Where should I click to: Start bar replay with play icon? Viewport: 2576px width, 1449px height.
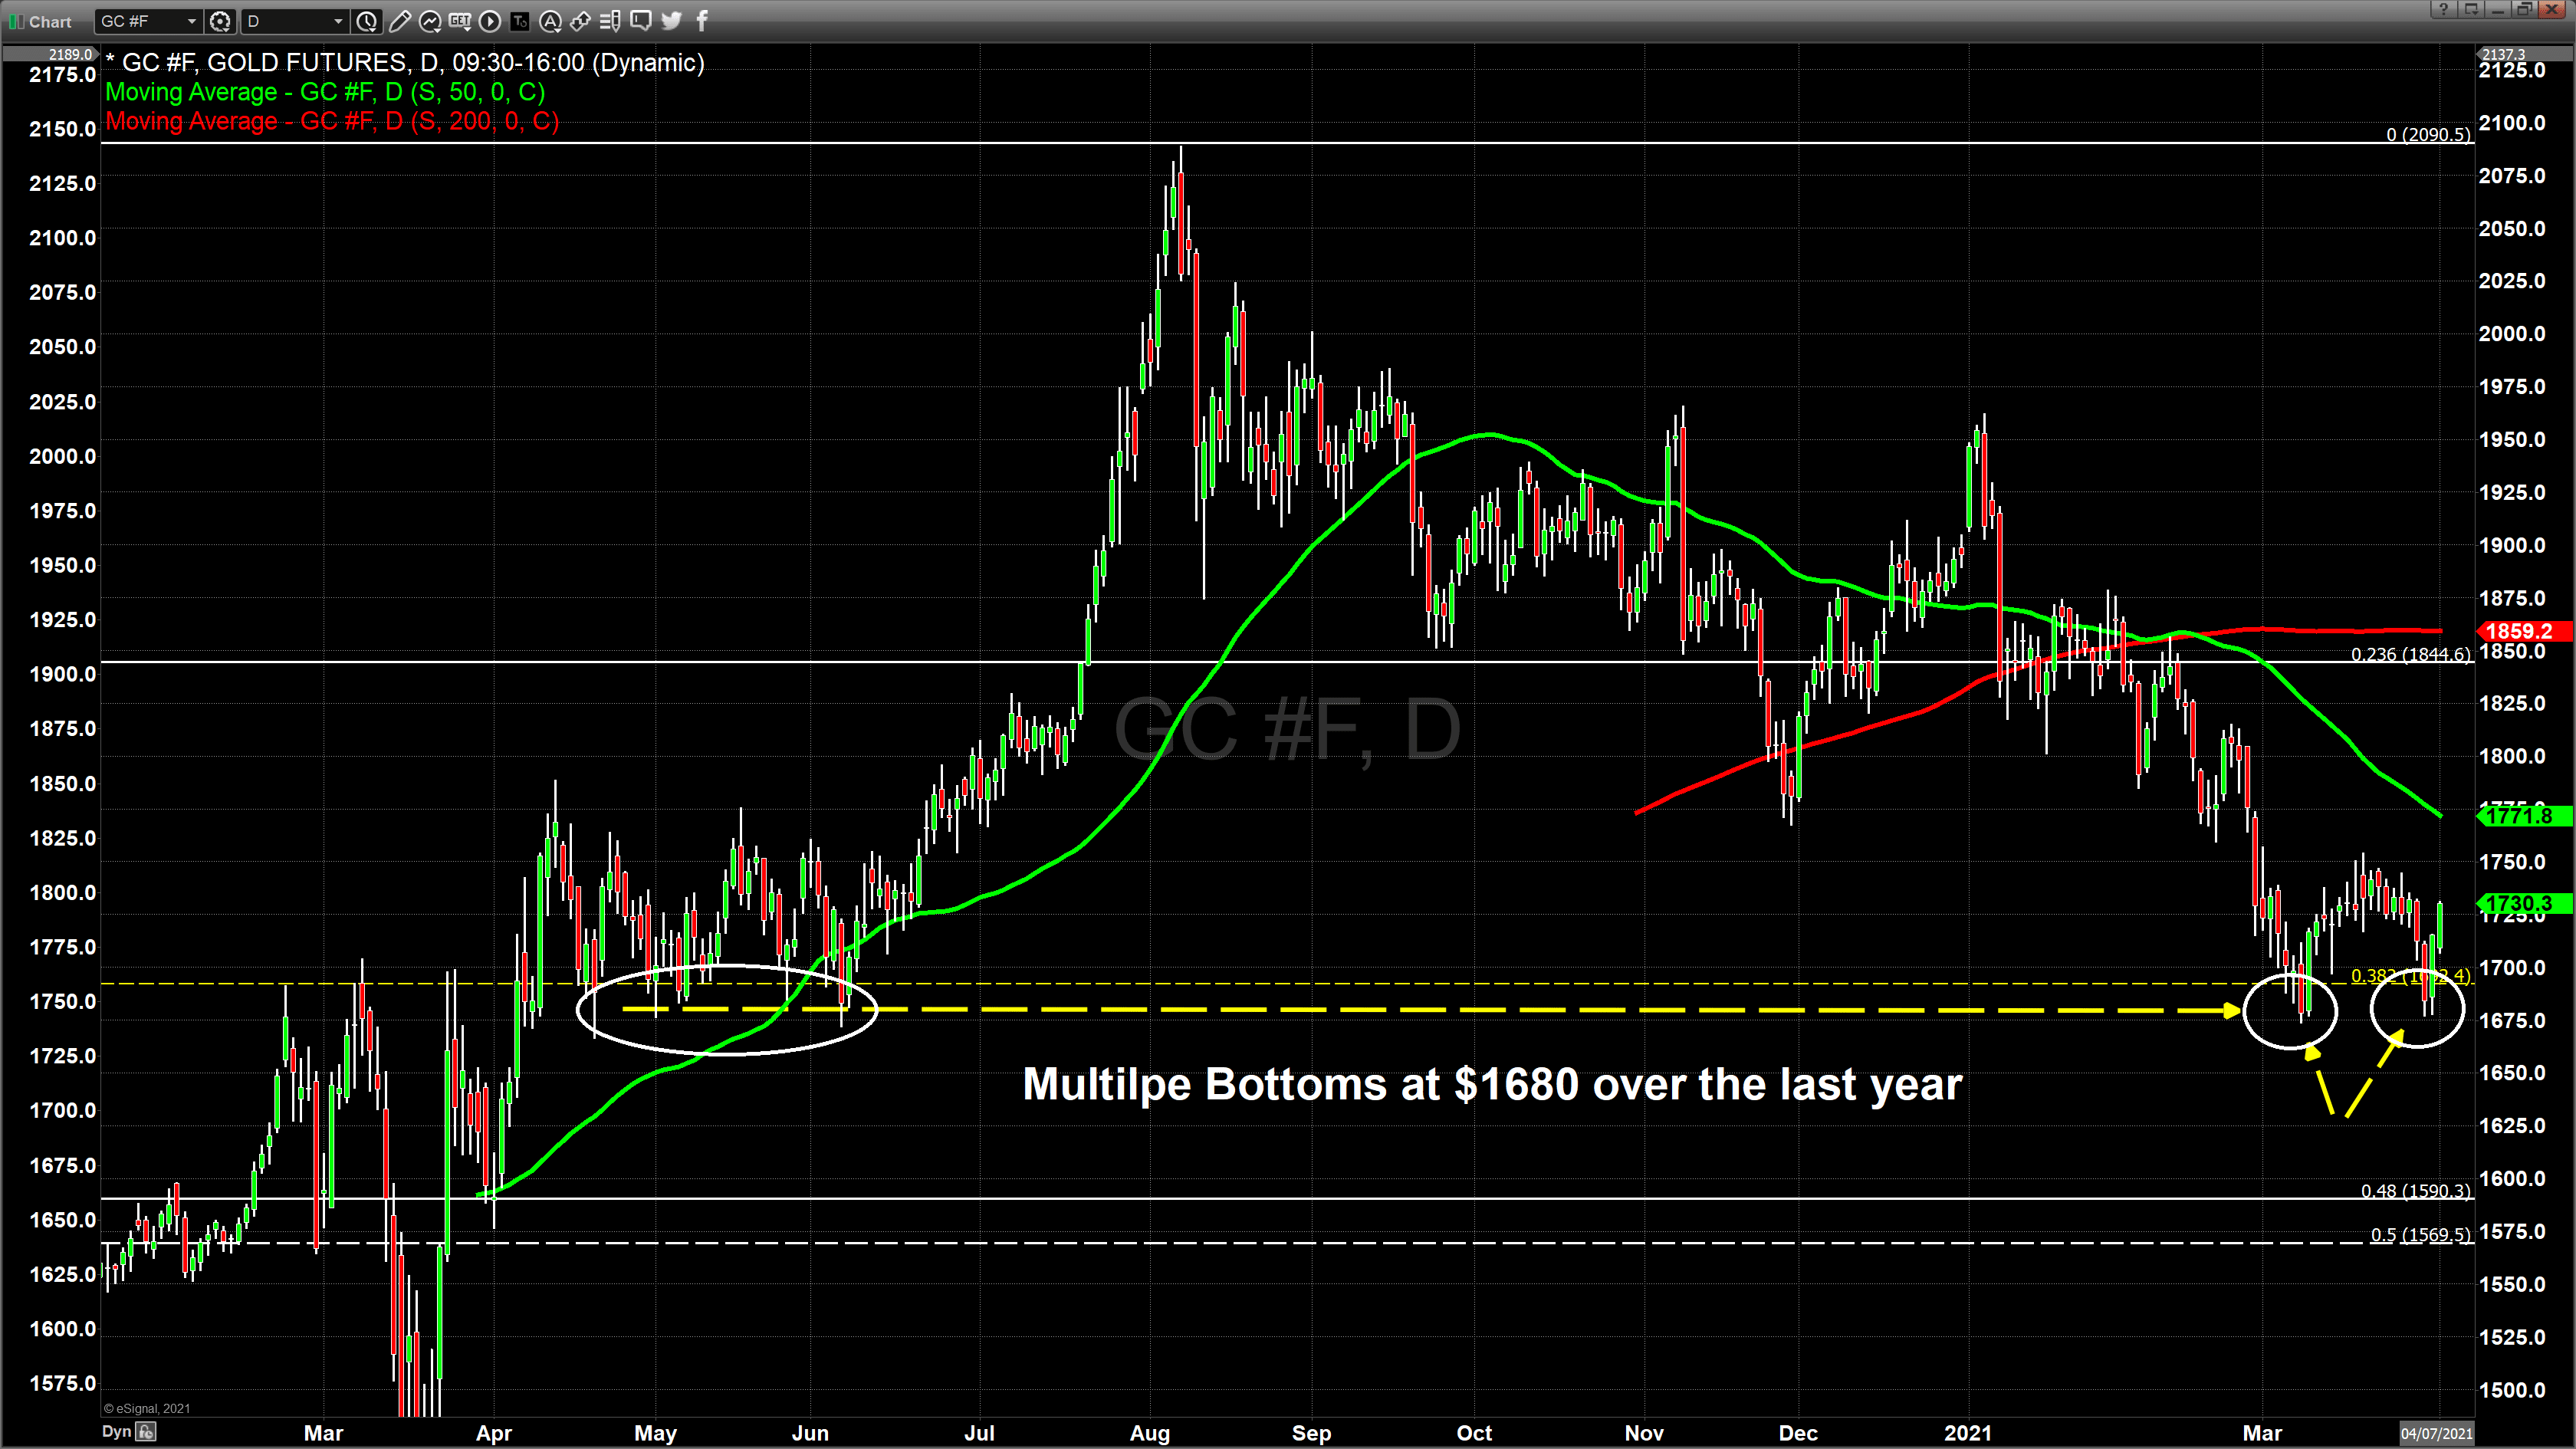(490, 21)
